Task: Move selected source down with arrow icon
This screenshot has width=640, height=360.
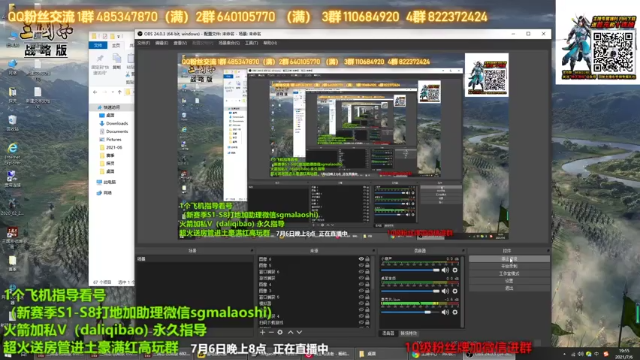Action: (299, 332)
